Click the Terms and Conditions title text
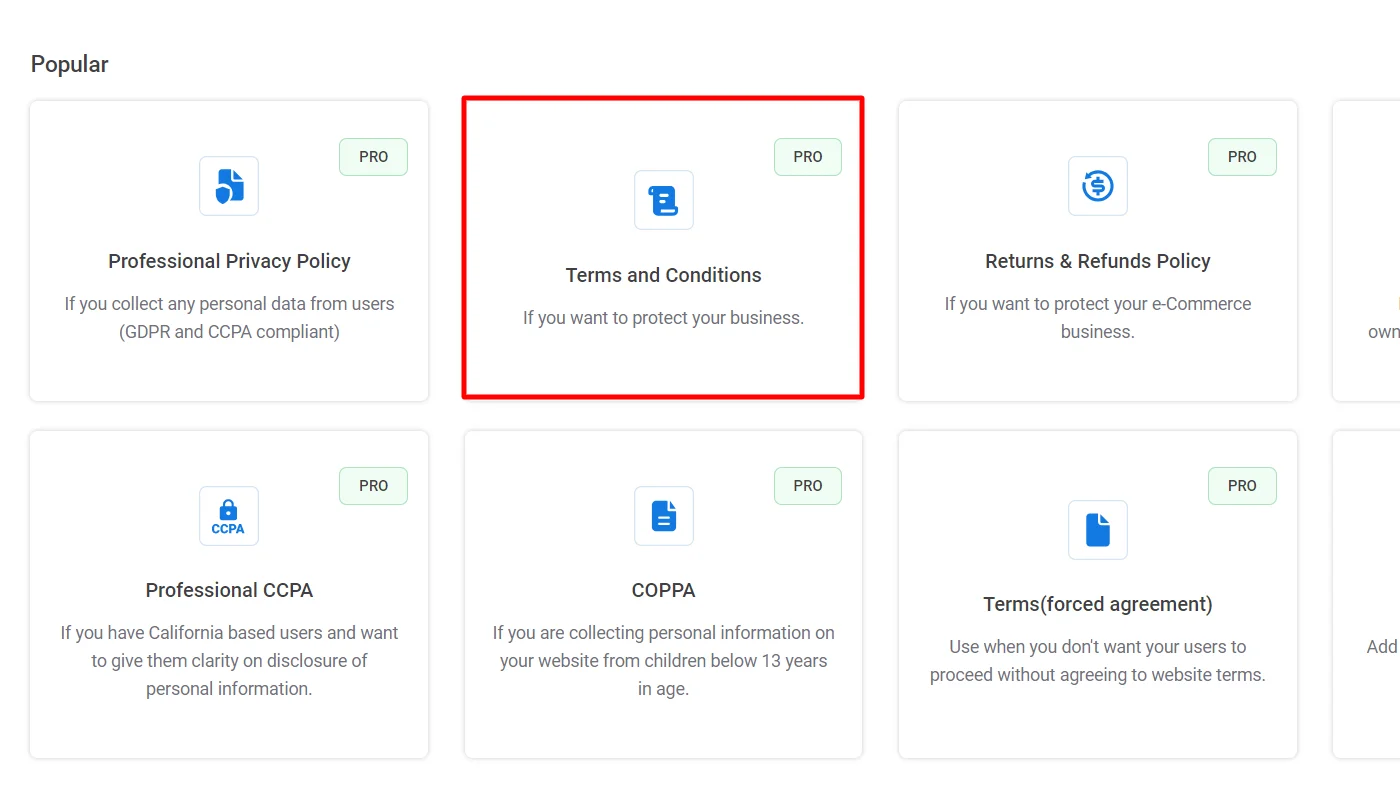Screen dimensions: 1400x800 click(663, 274)
